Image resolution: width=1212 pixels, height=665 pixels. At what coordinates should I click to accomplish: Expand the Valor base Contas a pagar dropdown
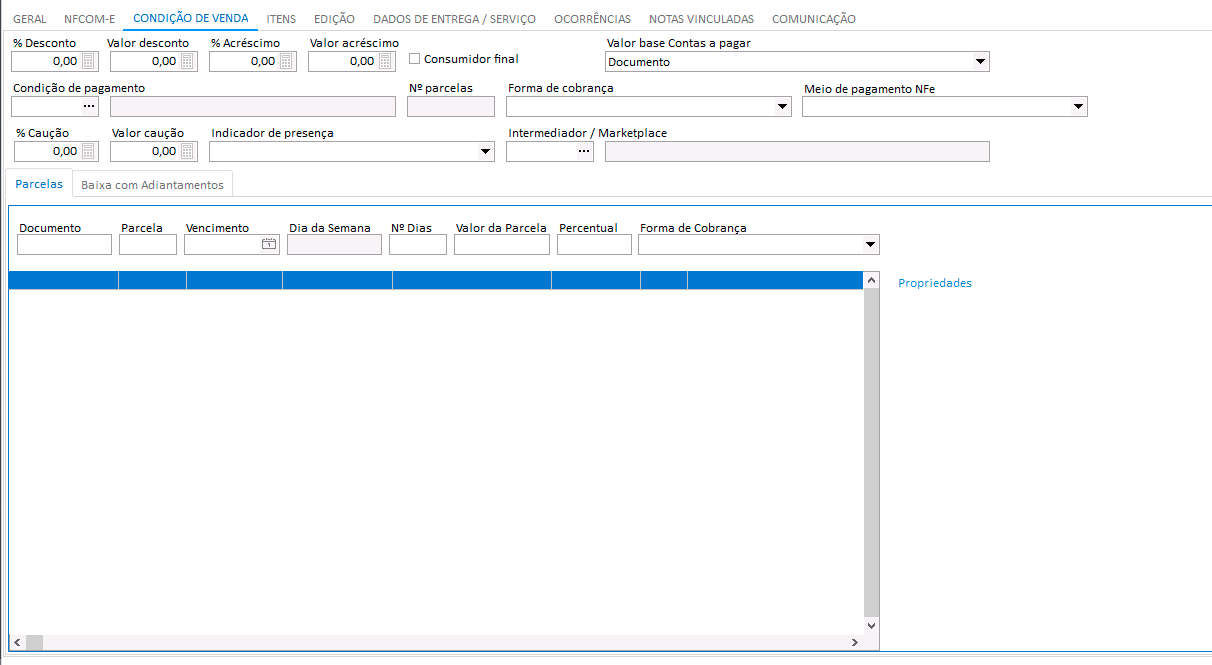[979, 62]
